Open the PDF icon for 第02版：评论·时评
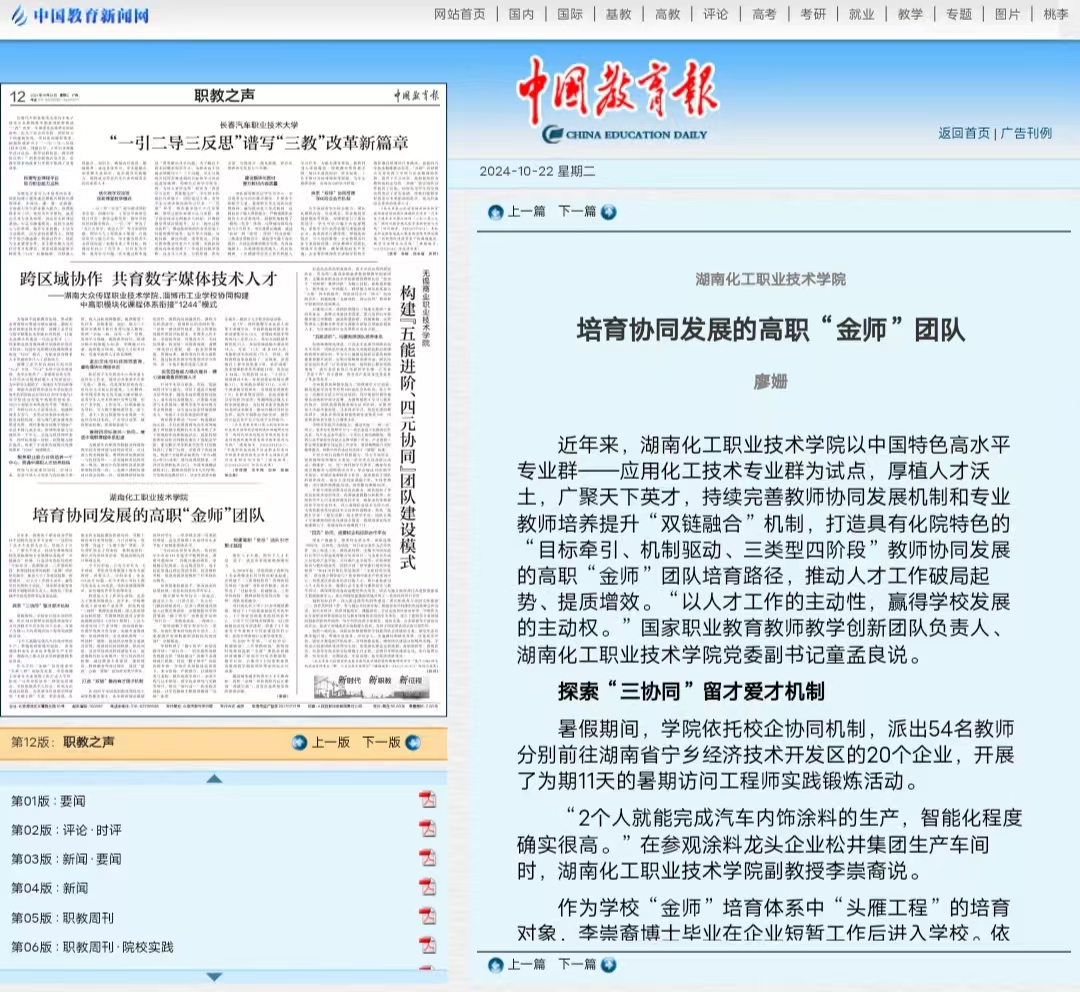This screenshot has width=1080, height=992. 428,829
